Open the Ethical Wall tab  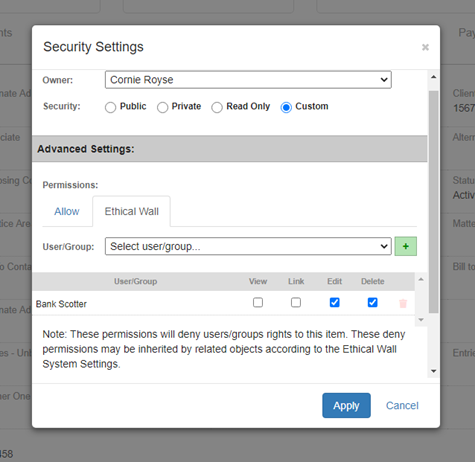132,211
